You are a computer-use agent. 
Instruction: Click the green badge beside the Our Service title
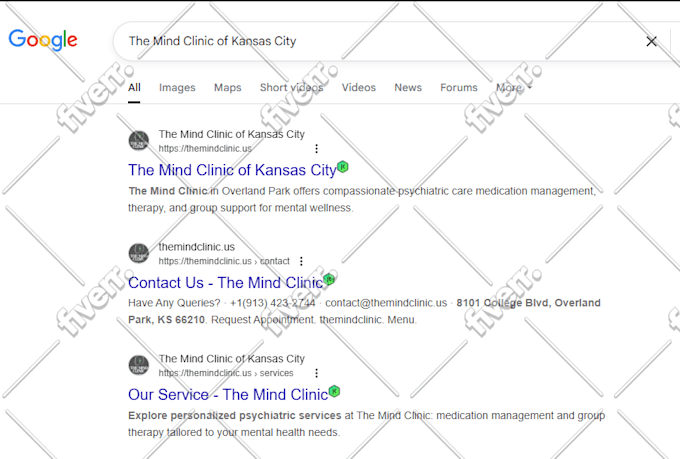click(x=334, y=391)
